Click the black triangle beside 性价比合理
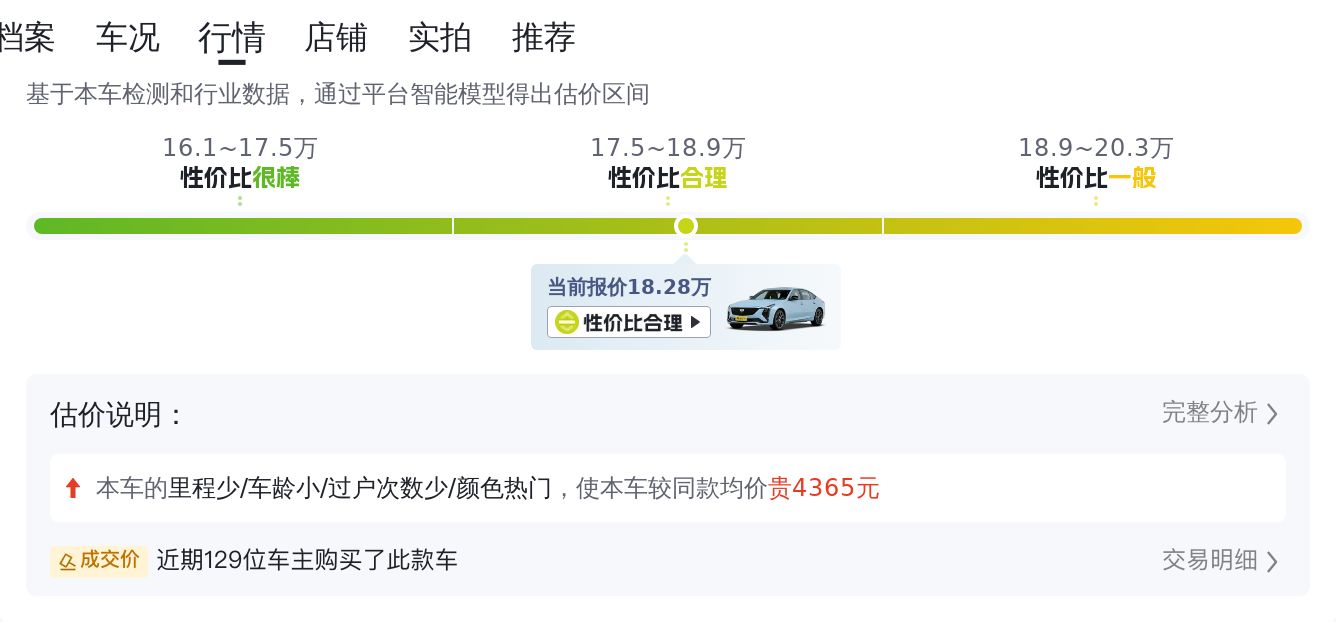Viewport: 1336px width, 622px height. coord(696,322)
